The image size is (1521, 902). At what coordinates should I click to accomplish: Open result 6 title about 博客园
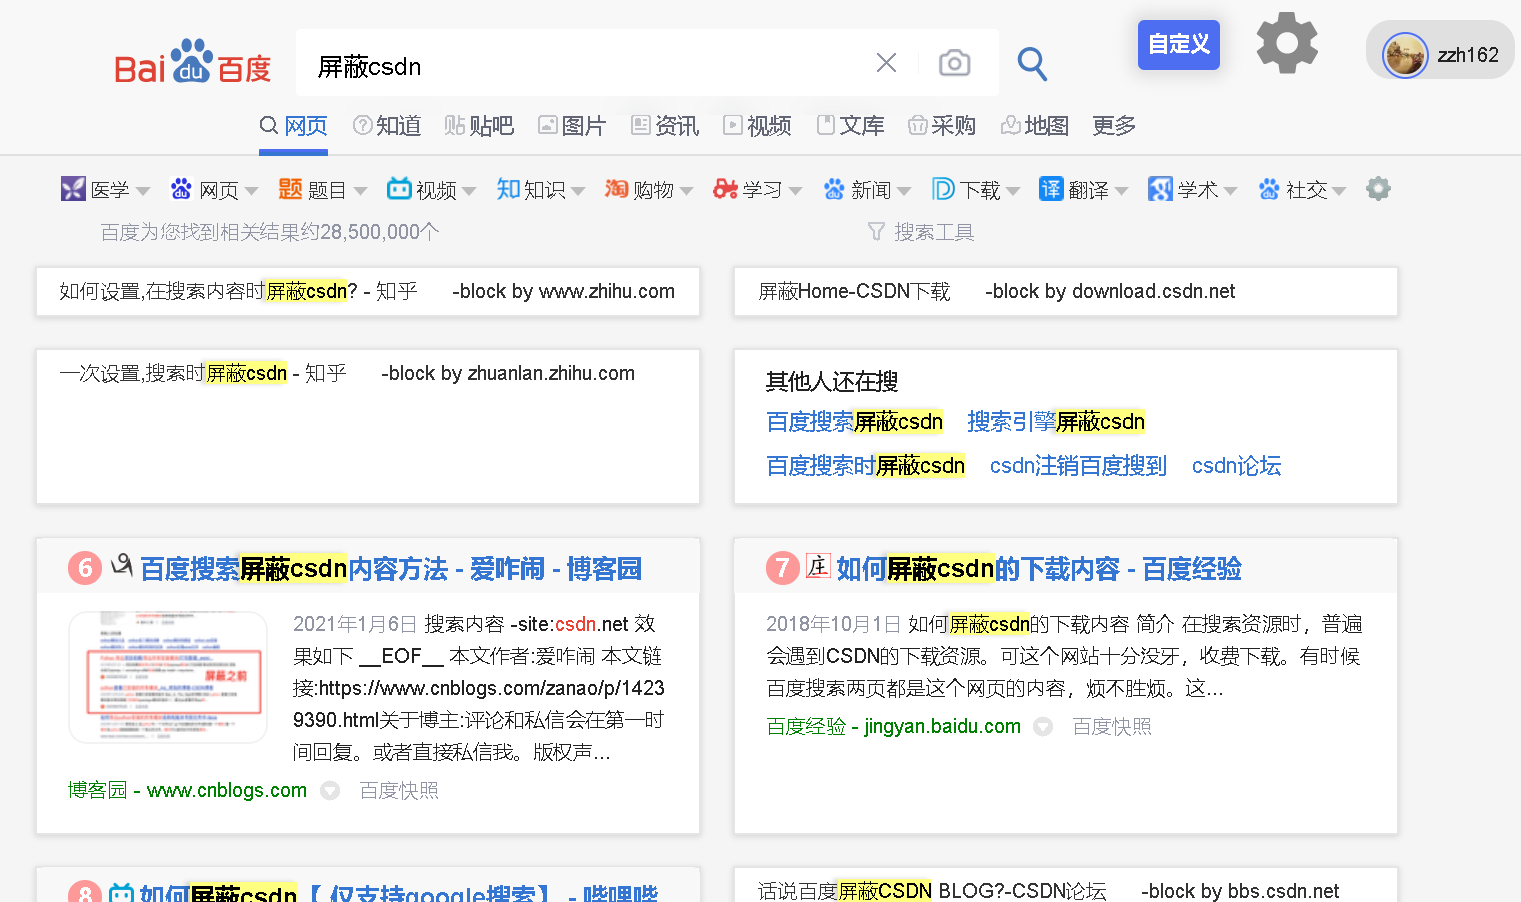click(x=391, y=569)
